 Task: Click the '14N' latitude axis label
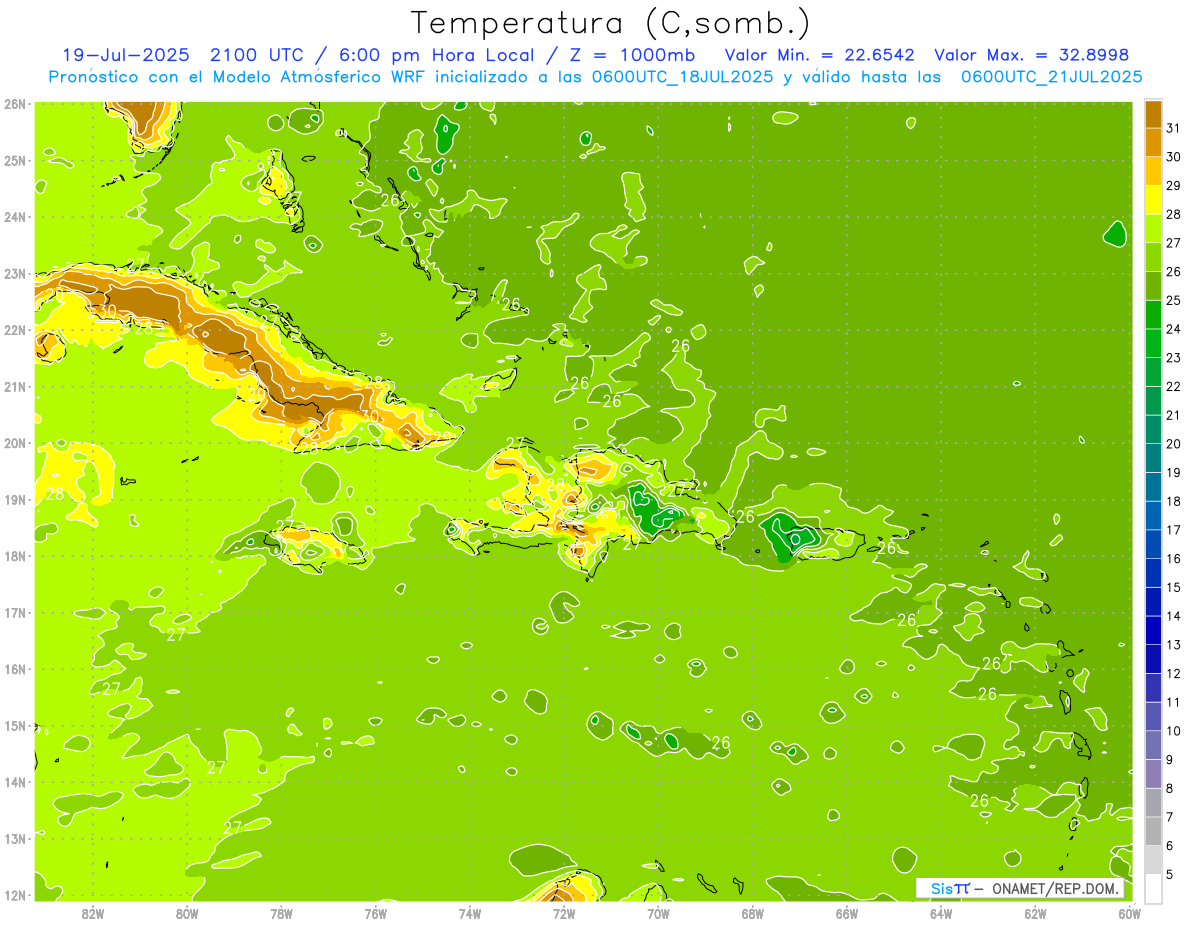(x=15, y=782)
